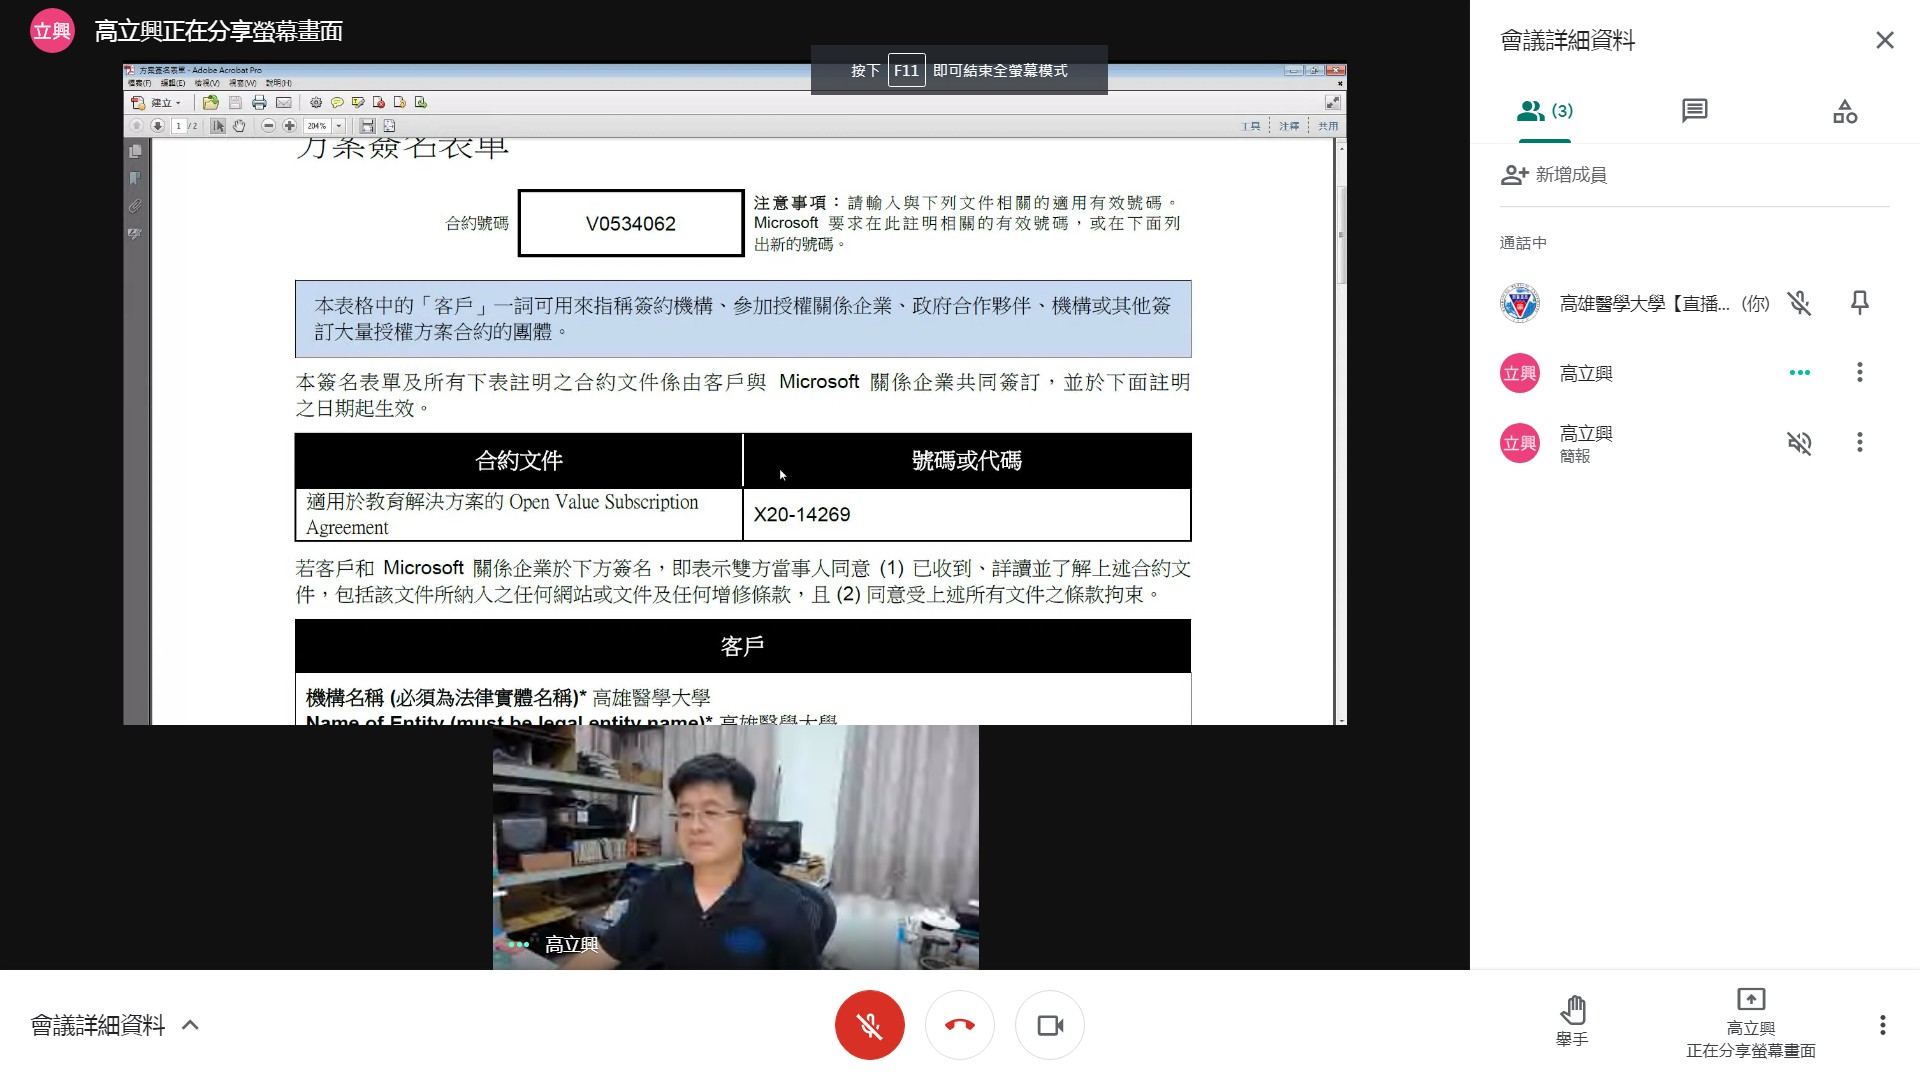
Task: Close the meeting details side panel
Action: (1884, 40)
